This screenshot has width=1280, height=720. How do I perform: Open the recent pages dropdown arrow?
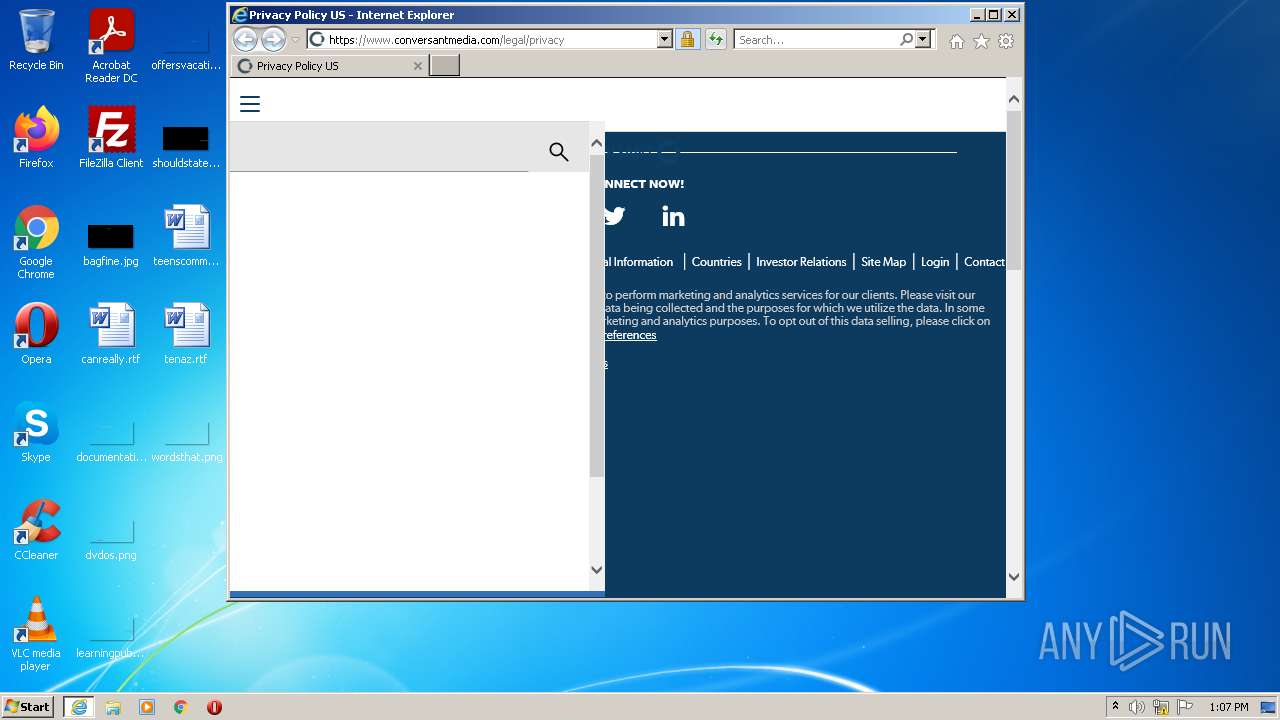point(296,40)
